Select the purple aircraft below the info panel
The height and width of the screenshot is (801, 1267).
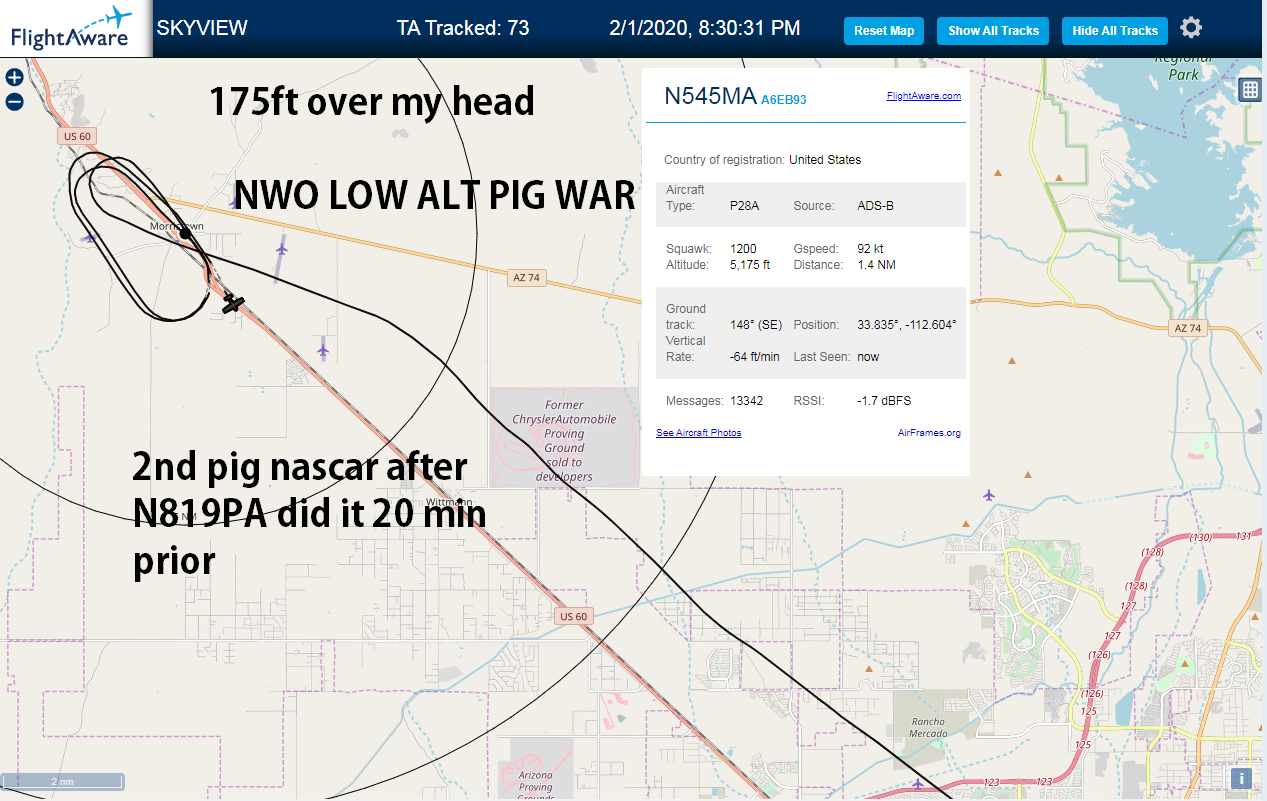(989, 495)
